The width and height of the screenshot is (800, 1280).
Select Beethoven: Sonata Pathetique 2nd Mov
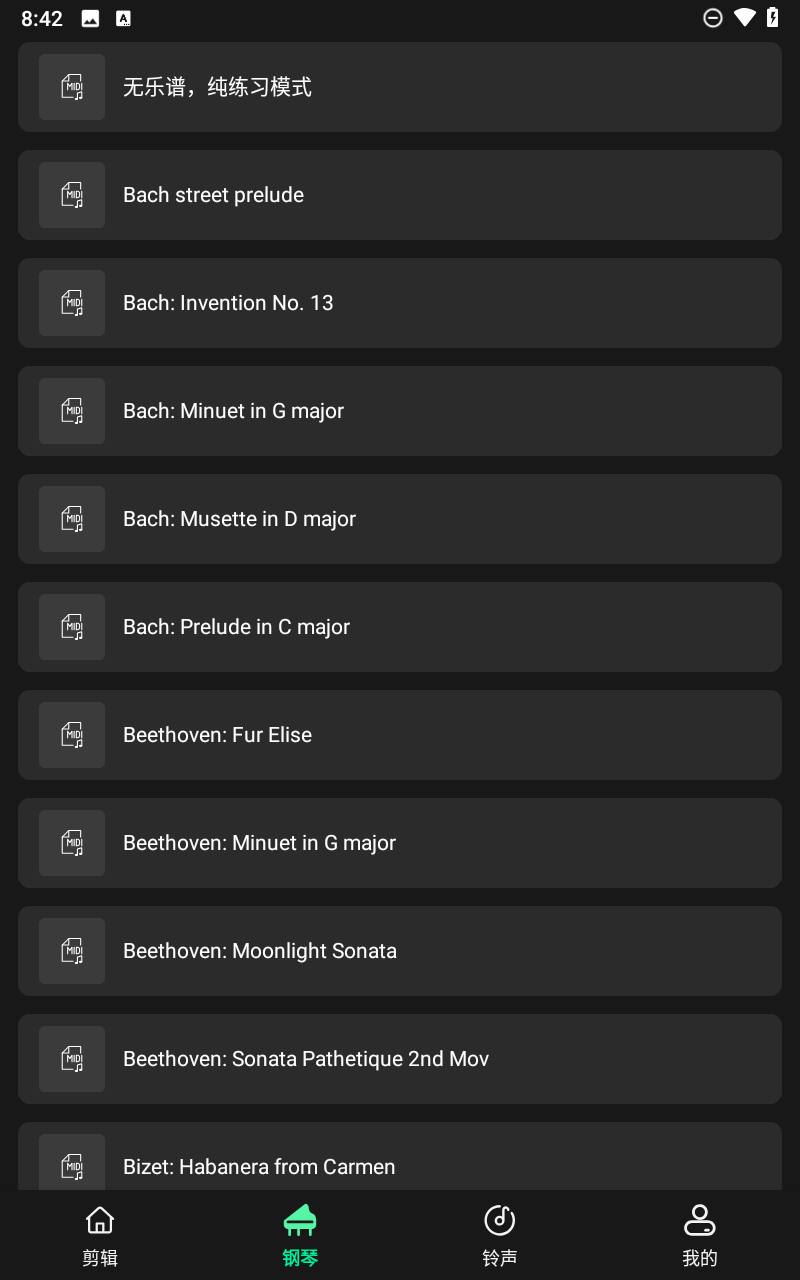[400, 1059]
